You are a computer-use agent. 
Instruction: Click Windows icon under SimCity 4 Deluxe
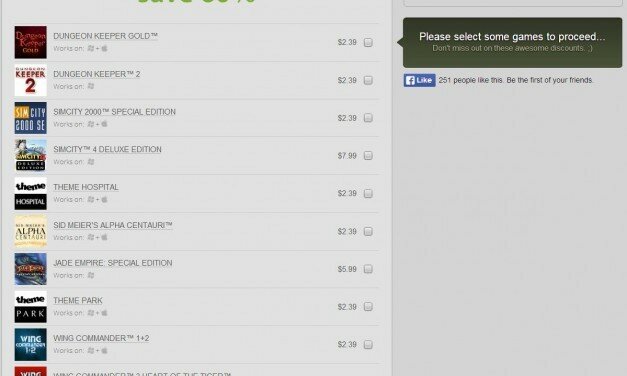(91, 162)
